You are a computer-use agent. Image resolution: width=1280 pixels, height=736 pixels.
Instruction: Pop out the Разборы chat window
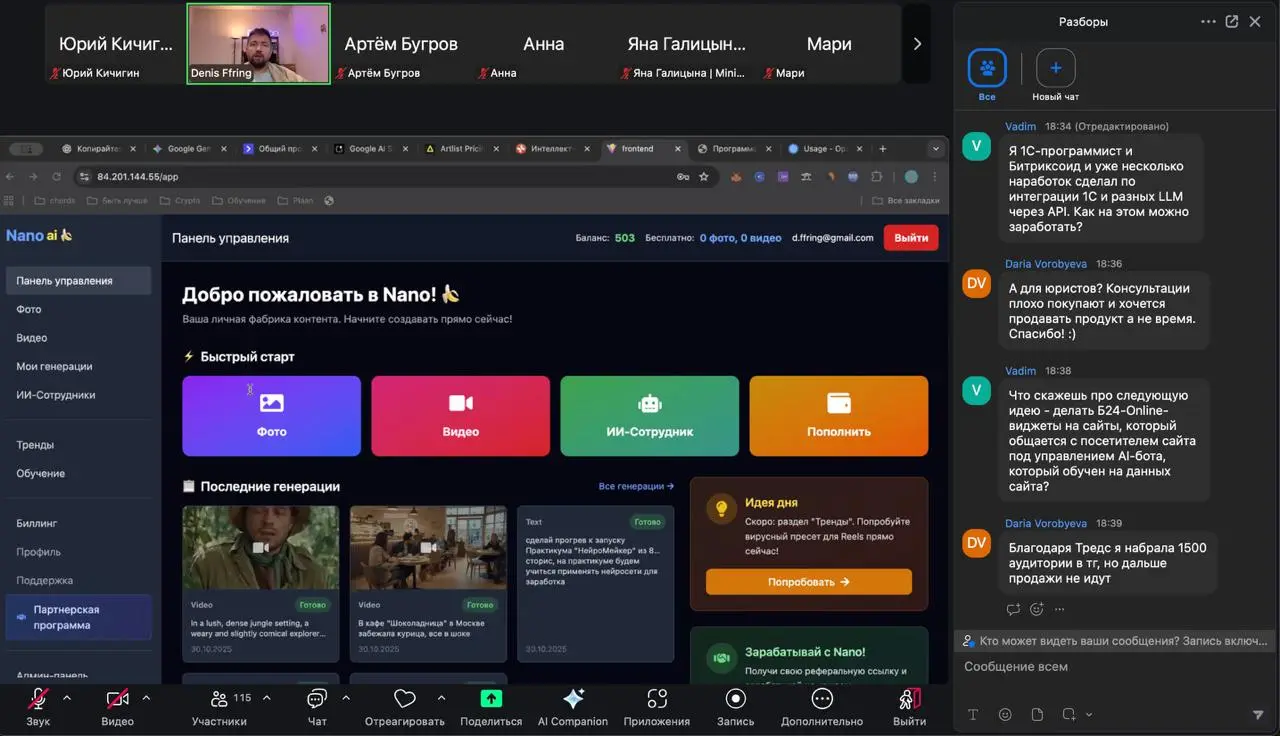click(x=1232, y=21)
